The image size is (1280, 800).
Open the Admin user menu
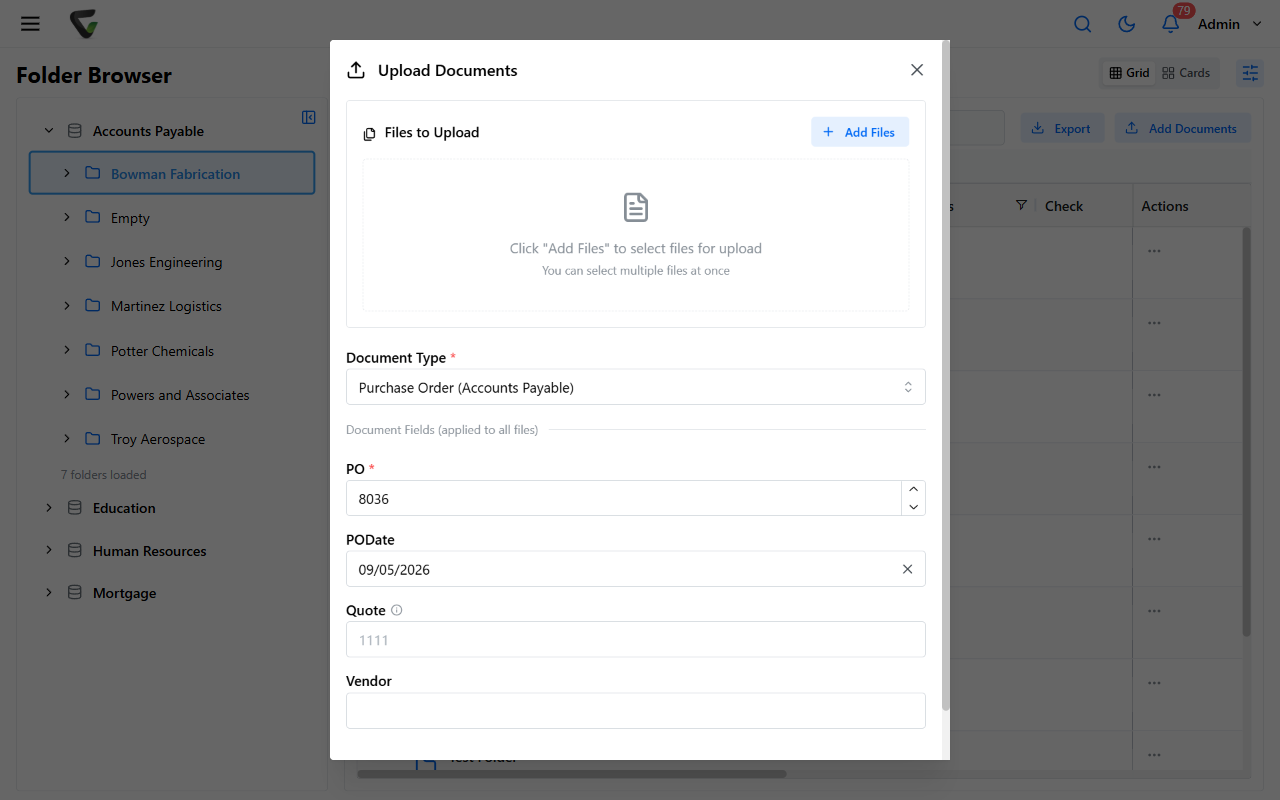1230,24
